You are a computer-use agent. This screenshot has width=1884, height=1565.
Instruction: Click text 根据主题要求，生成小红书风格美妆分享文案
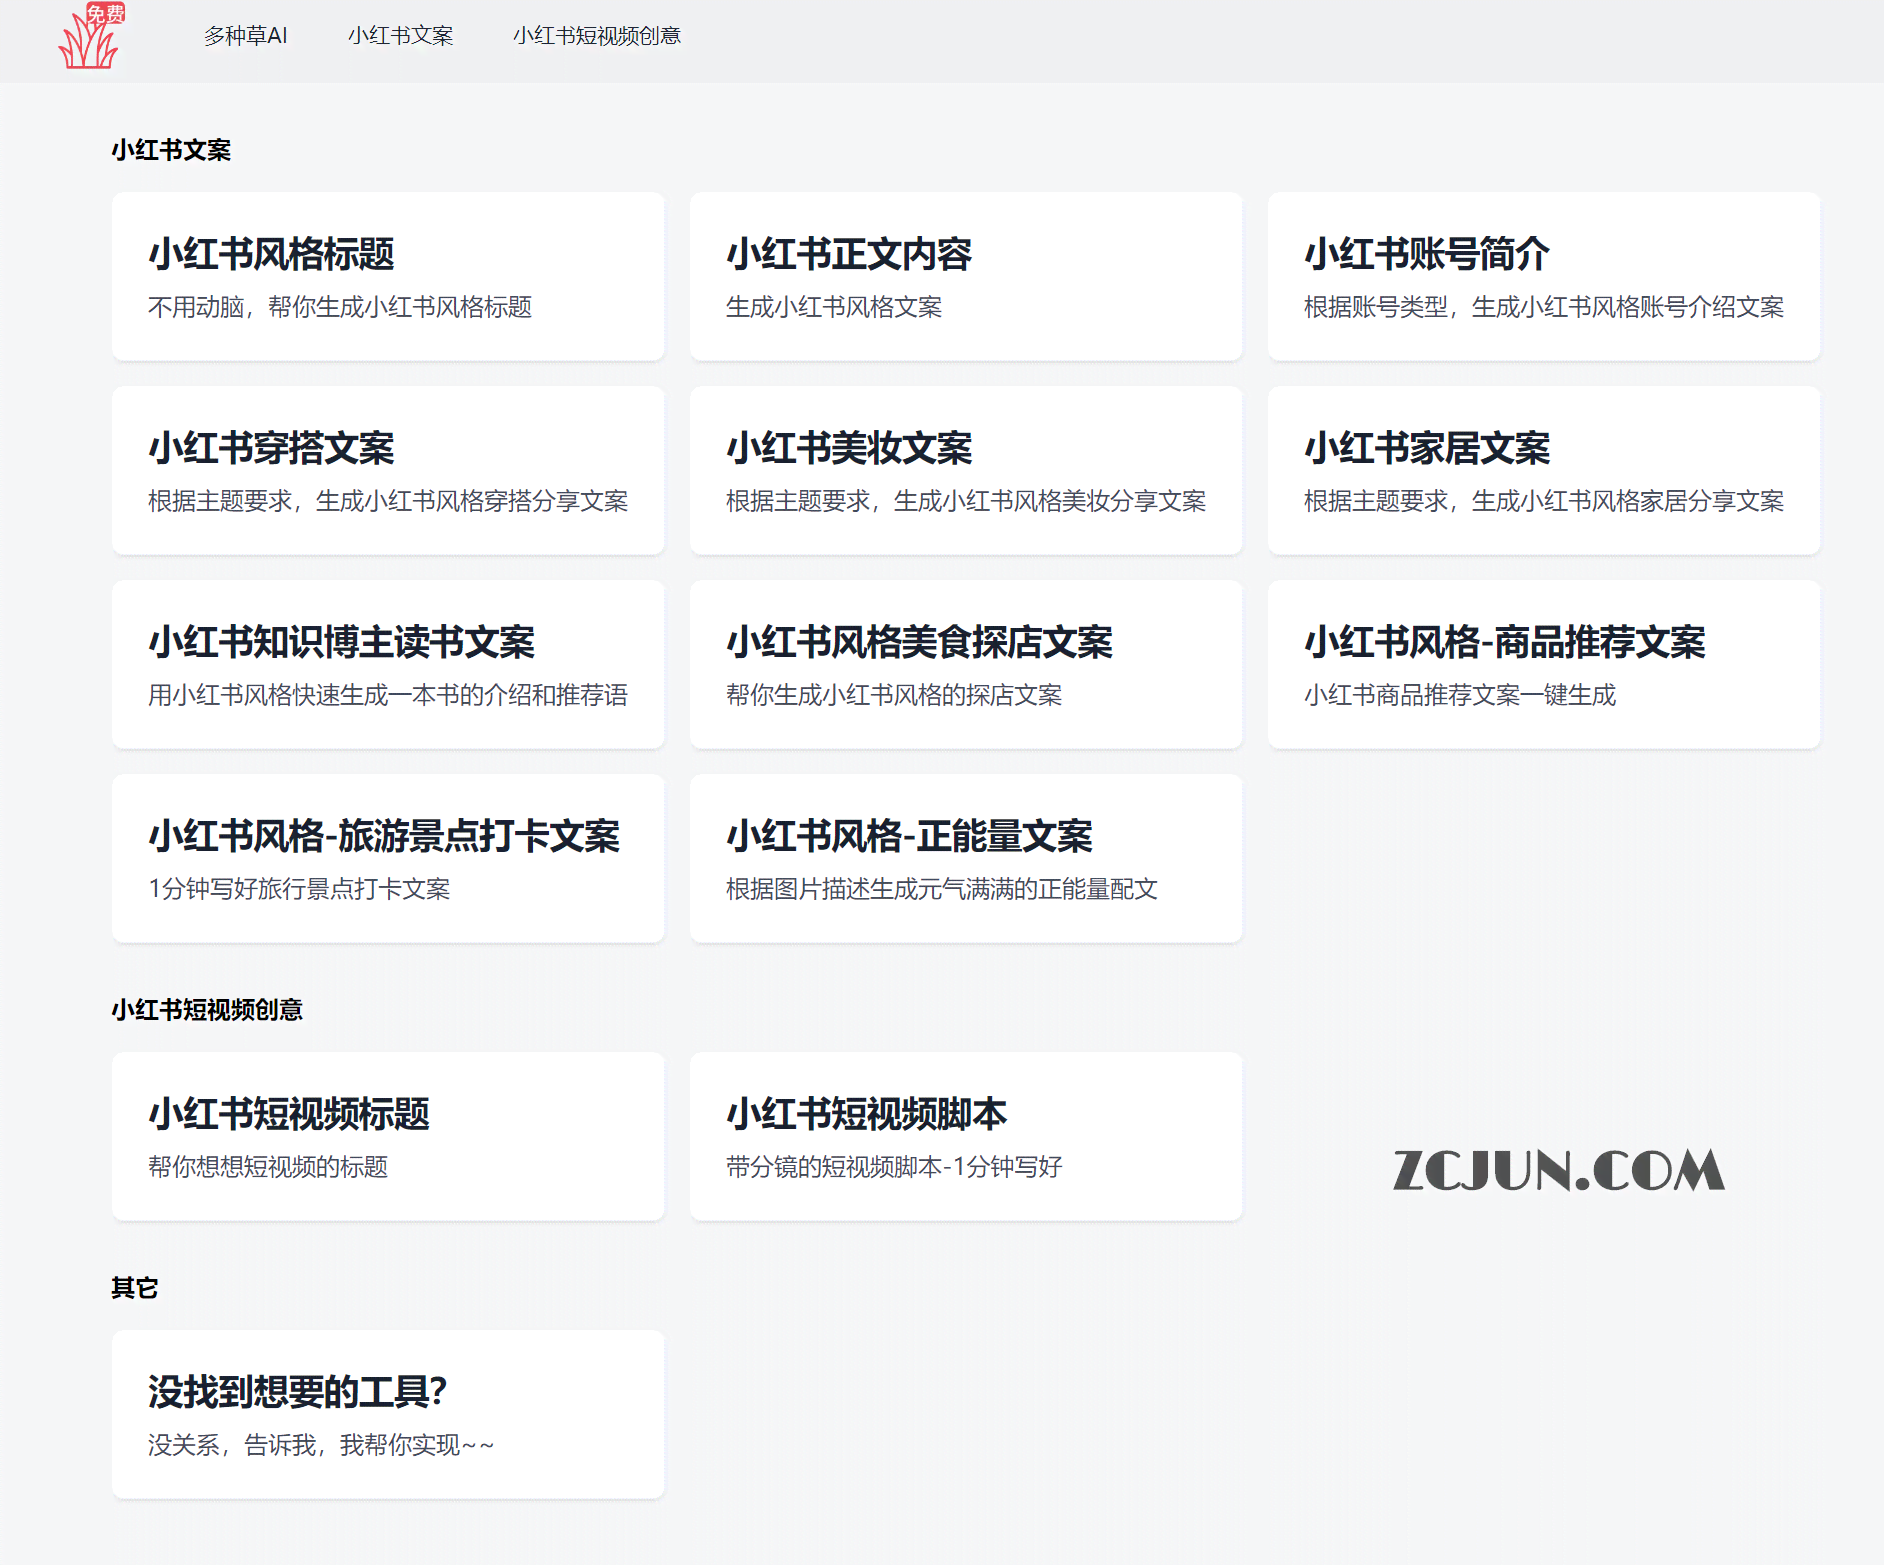point(966,501)
